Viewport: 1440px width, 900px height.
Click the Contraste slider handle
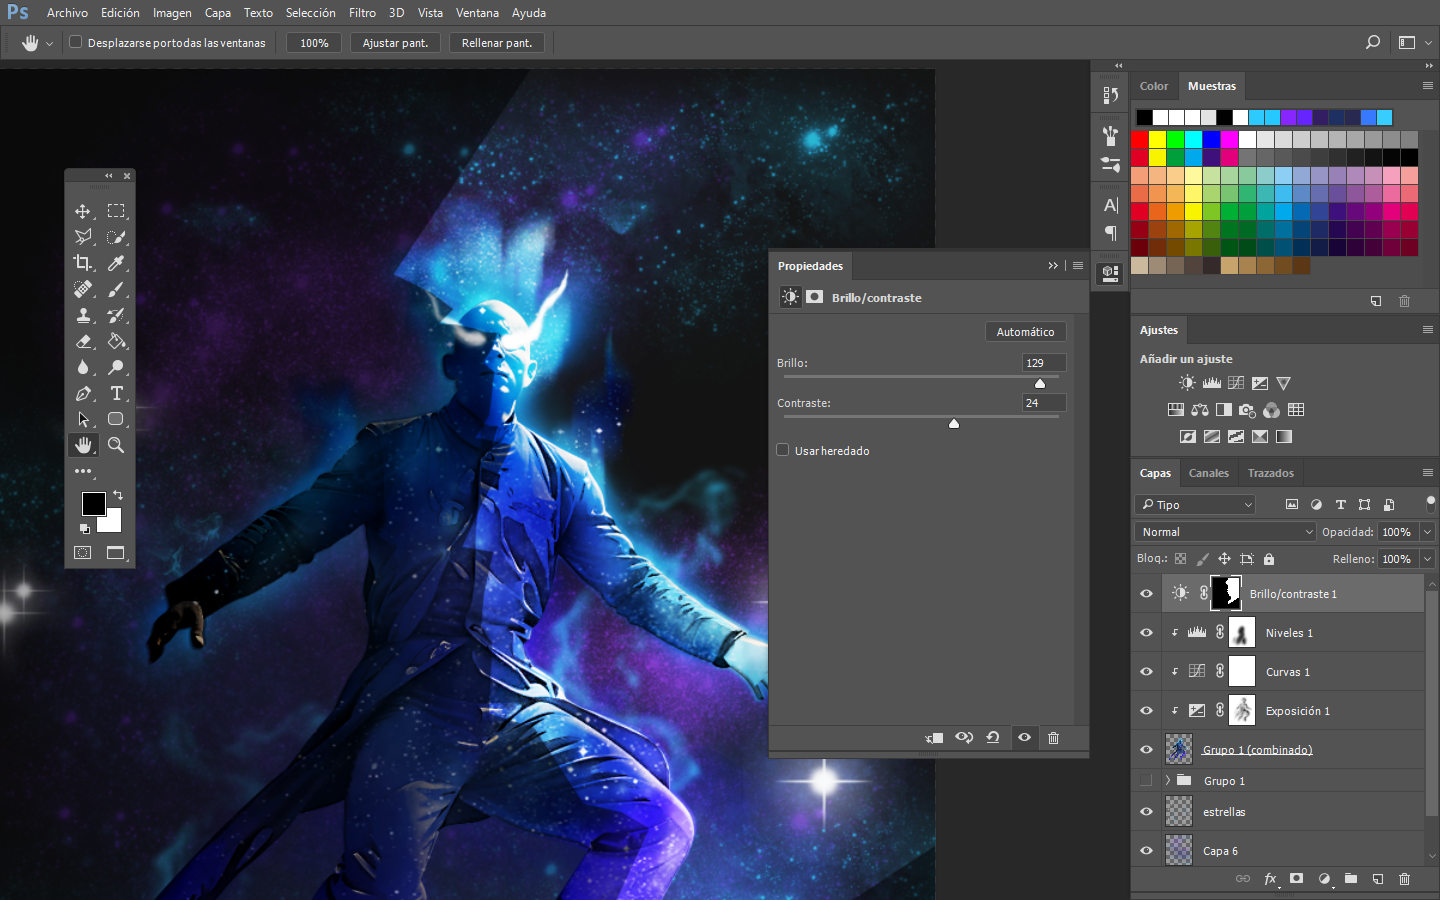[954, 424]
